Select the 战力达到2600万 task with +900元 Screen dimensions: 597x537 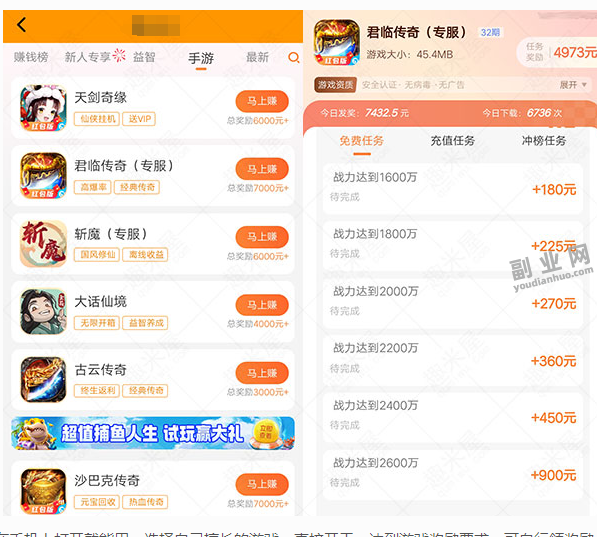[453, 475]
